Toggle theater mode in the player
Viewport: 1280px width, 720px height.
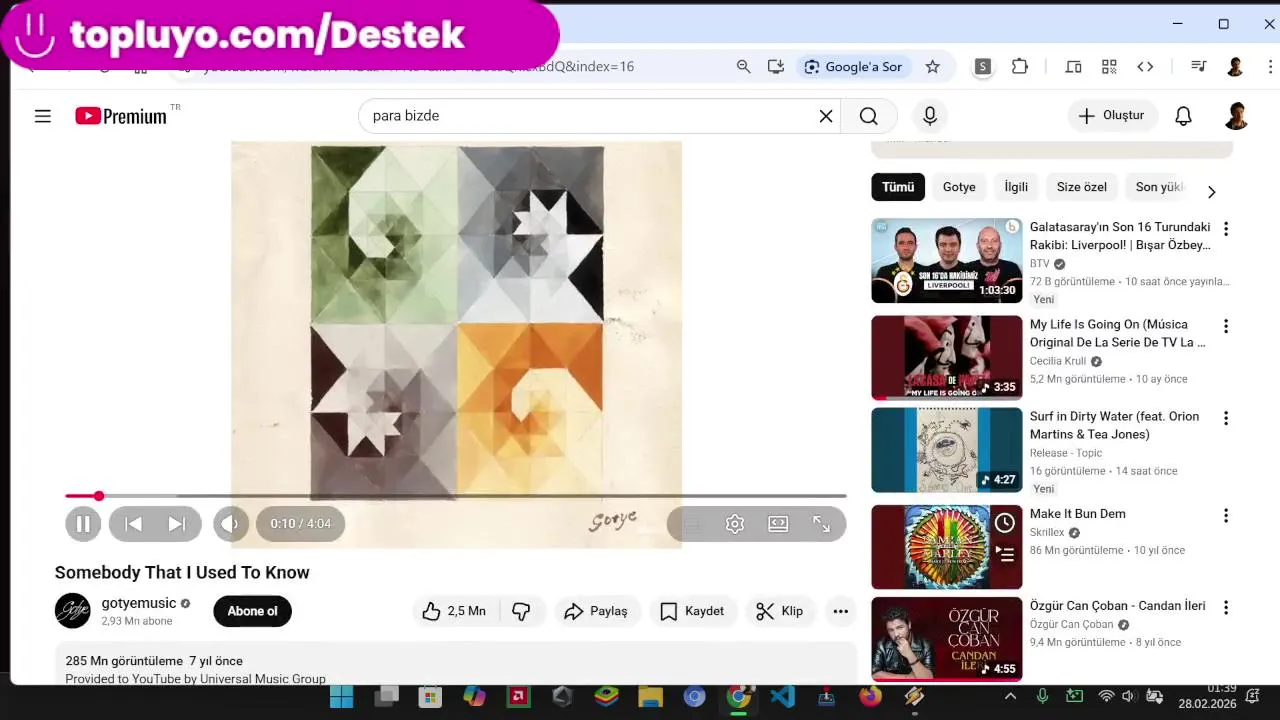coord(778,524)
